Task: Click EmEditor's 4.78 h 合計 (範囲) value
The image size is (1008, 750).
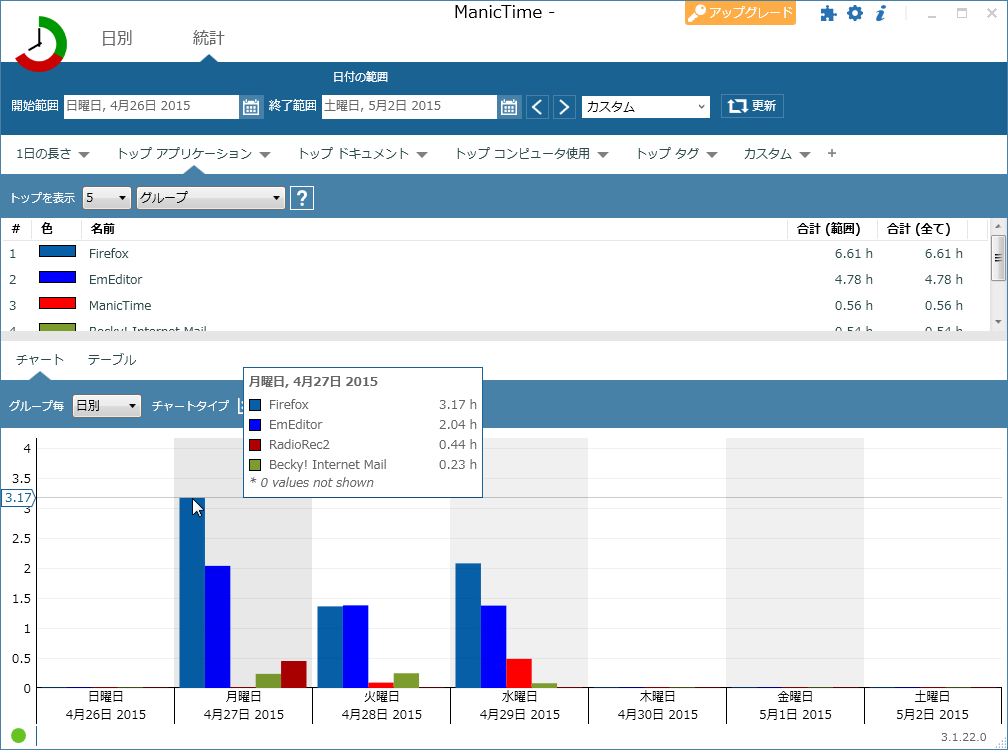Action: [854, 280]
